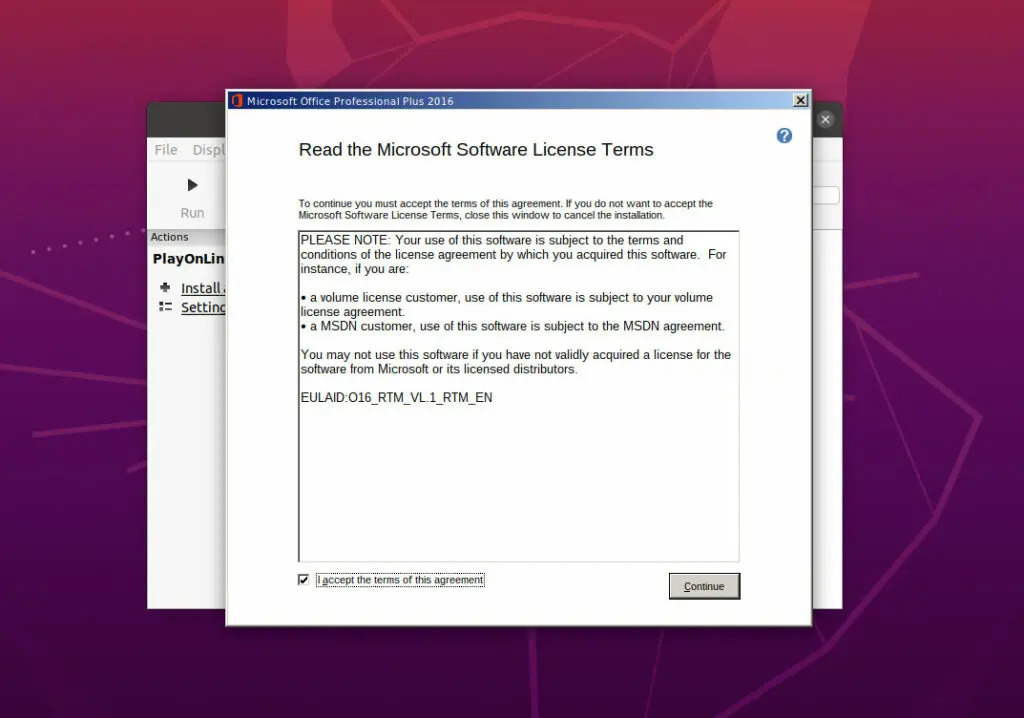Click the plus icon beside the Install link
The width and height of the screenshot is (1024, 718).
click(x=165, y=288)
